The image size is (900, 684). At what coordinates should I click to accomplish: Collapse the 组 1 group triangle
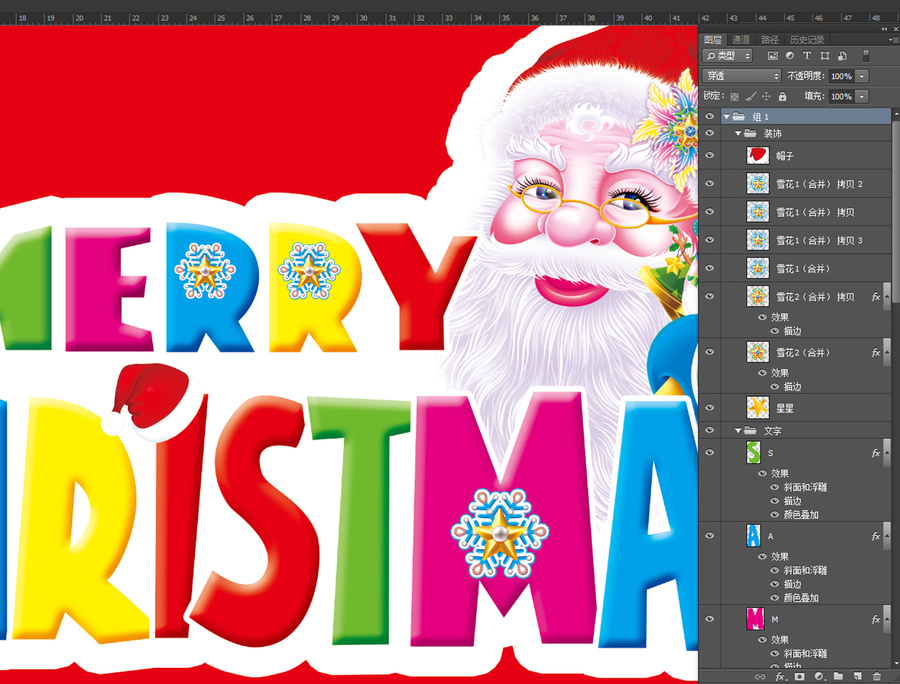click(727, 116)
